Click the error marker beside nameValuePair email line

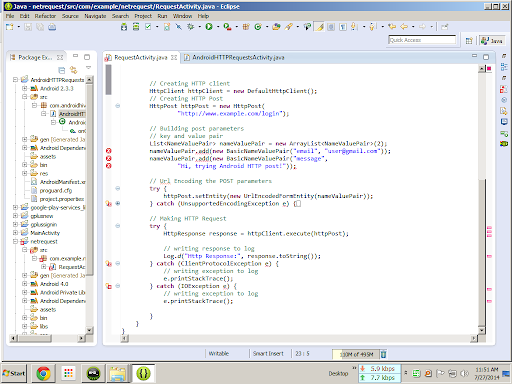click(x=109, y=151)
